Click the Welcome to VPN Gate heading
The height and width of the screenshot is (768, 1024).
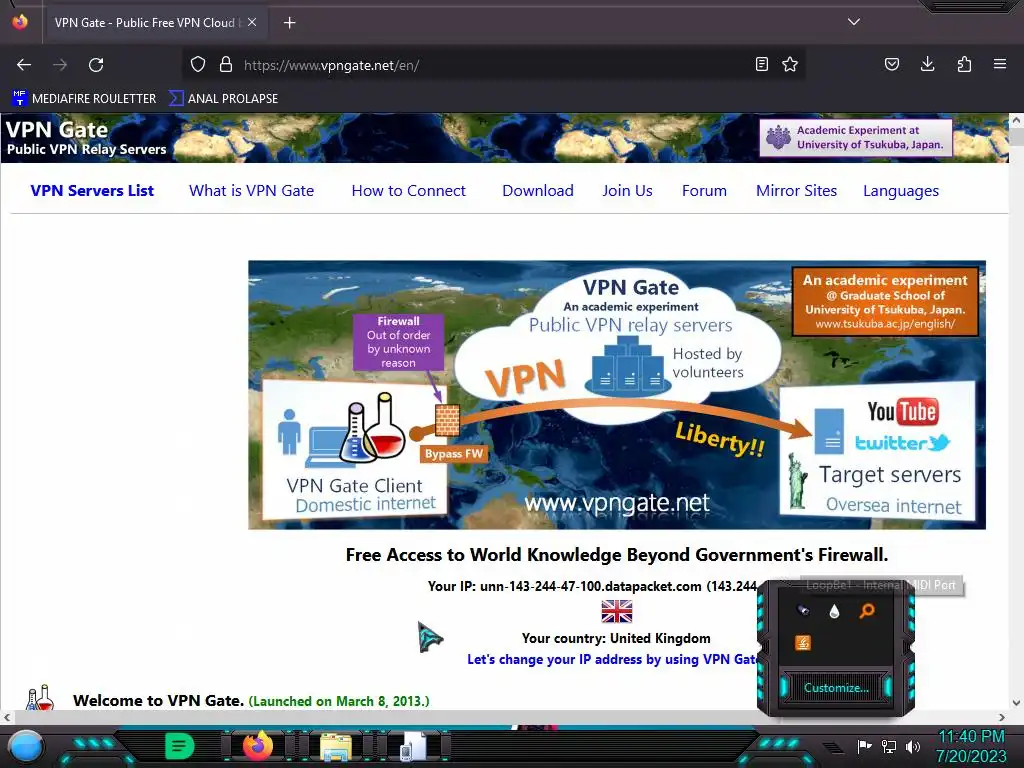point(159,701)
